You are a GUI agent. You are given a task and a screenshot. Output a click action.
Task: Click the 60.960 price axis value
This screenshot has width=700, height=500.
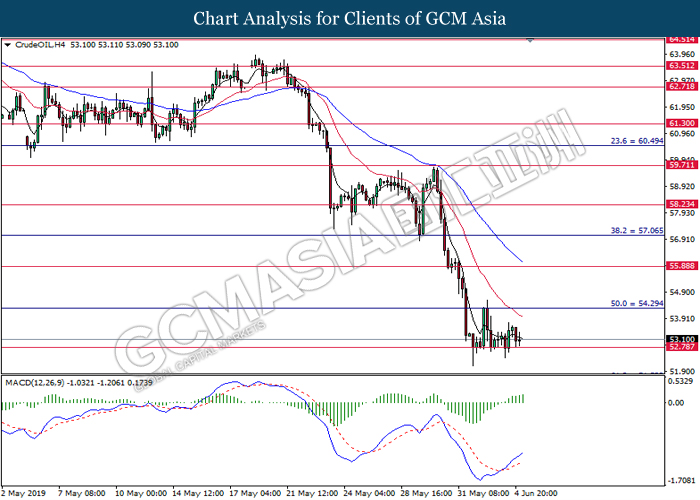tap(682, 133)
